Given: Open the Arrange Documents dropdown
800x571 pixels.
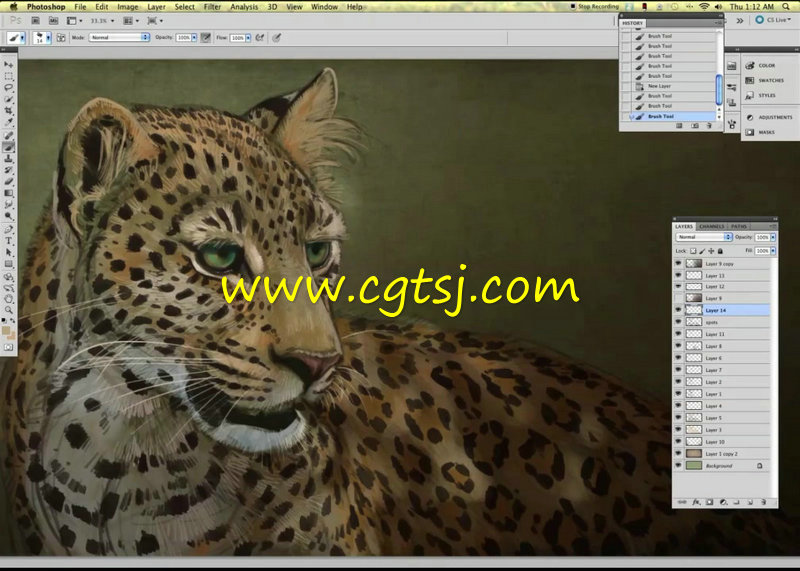Looking at the screenshot, I should (129, 21).
